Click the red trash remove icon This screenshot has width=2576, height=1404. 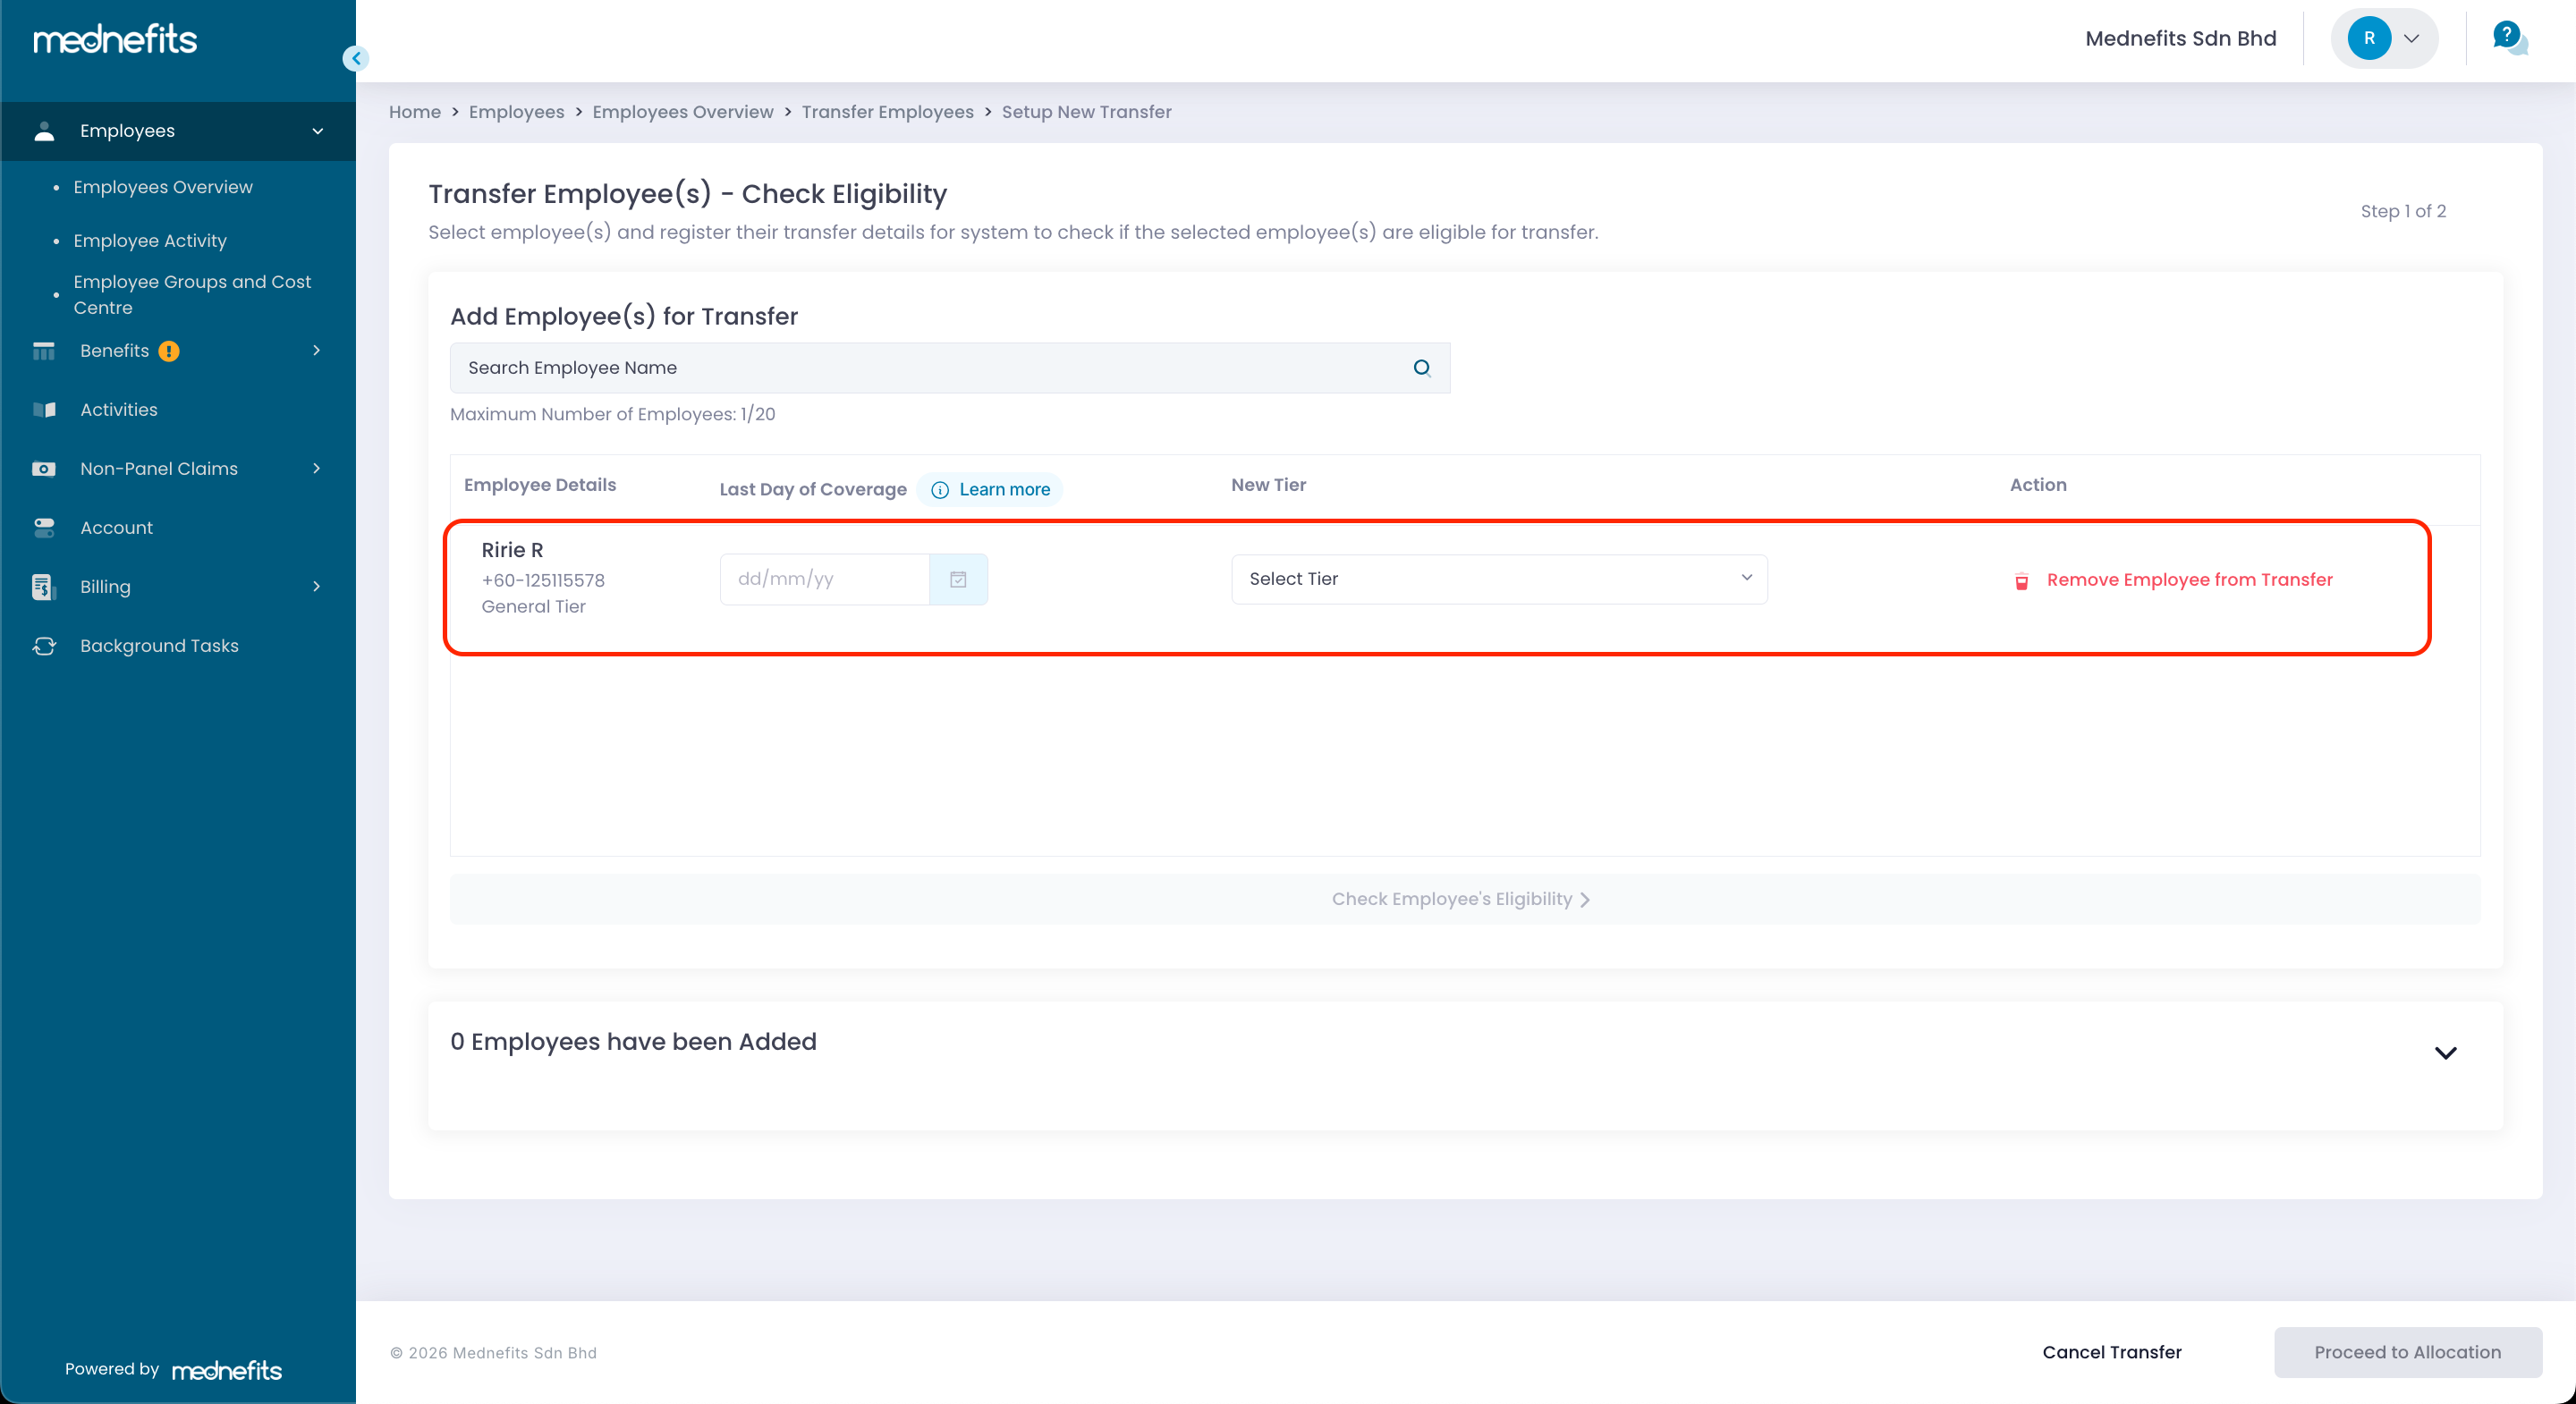point(2021,581)
